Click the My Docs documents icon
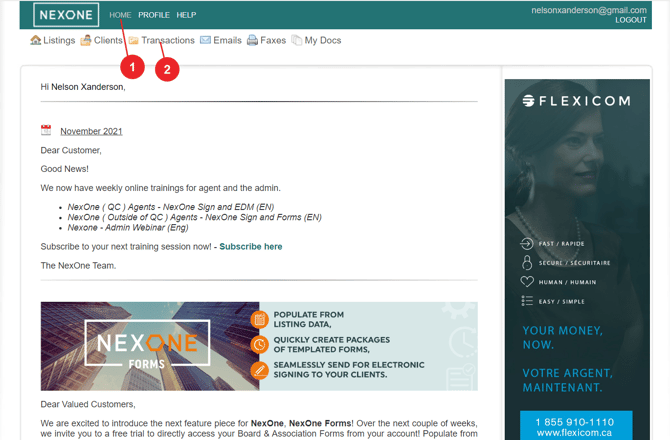Viewport: 670px width, 440px height. [x=297, y=40]
